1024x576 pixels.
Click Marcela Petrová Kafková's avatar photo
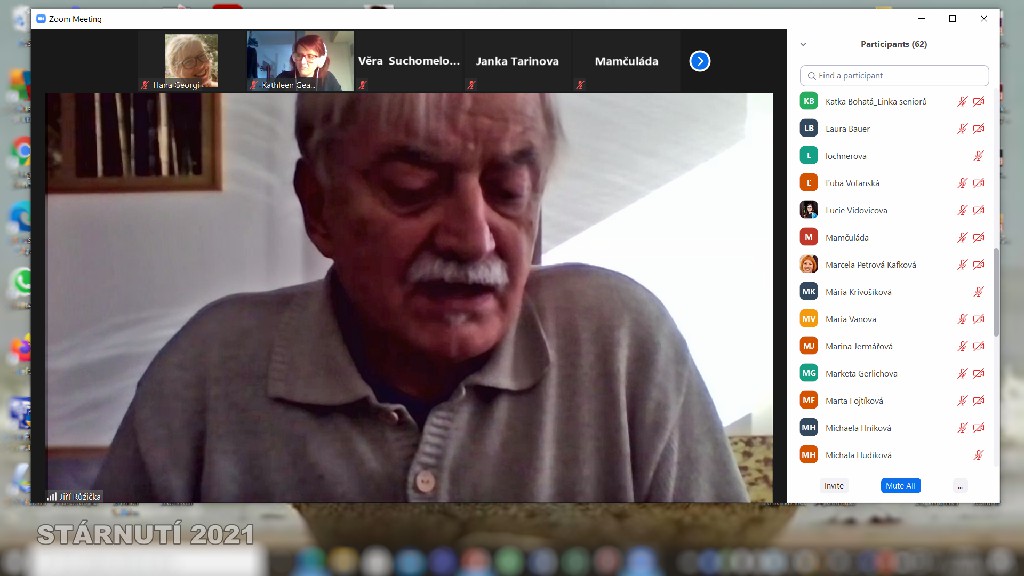[809, 265]
